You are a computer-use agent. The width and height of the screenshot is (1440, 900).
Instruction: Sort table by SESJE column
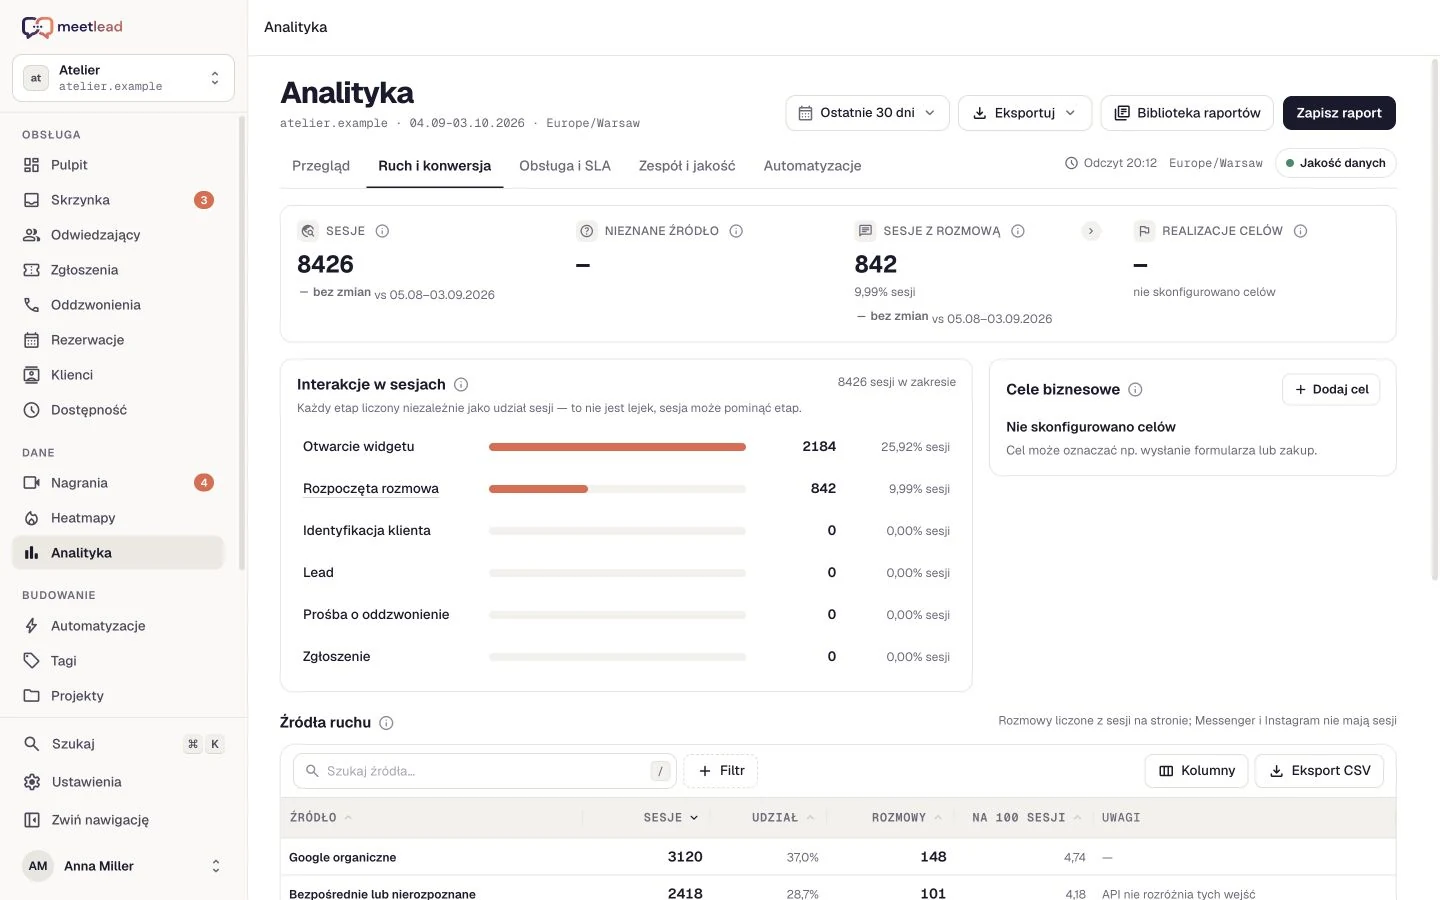(671, 818)
